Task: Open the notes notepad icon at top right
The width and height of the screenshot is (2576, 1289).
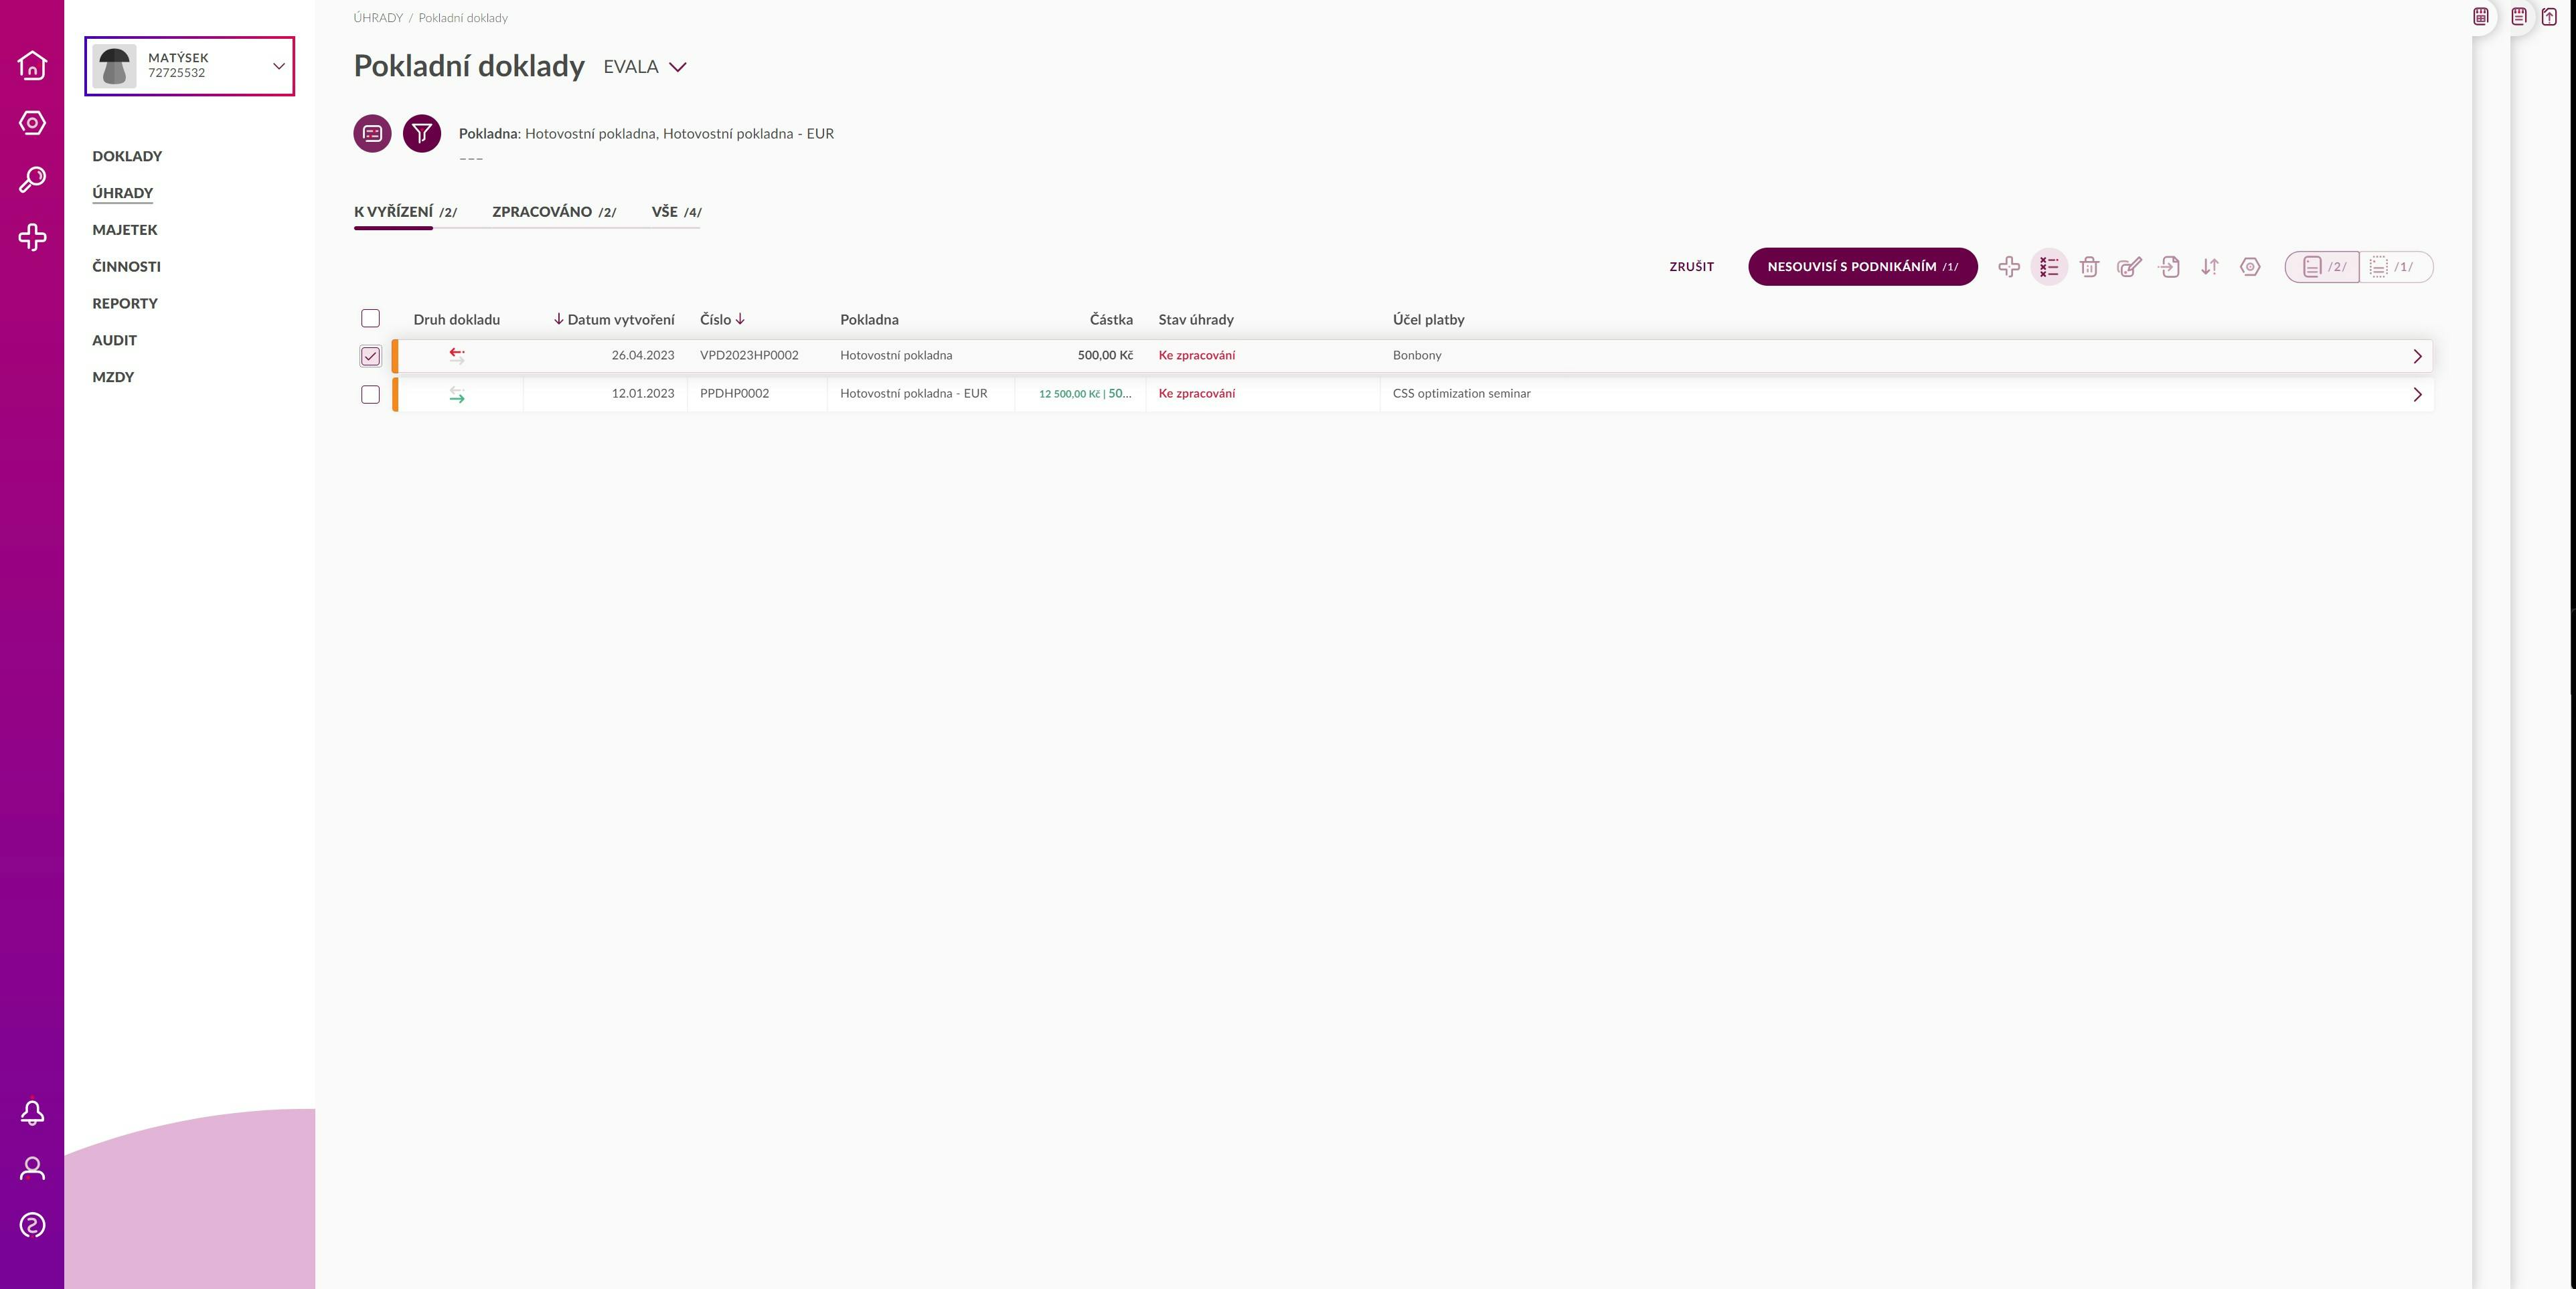Action: (2519, 16)
